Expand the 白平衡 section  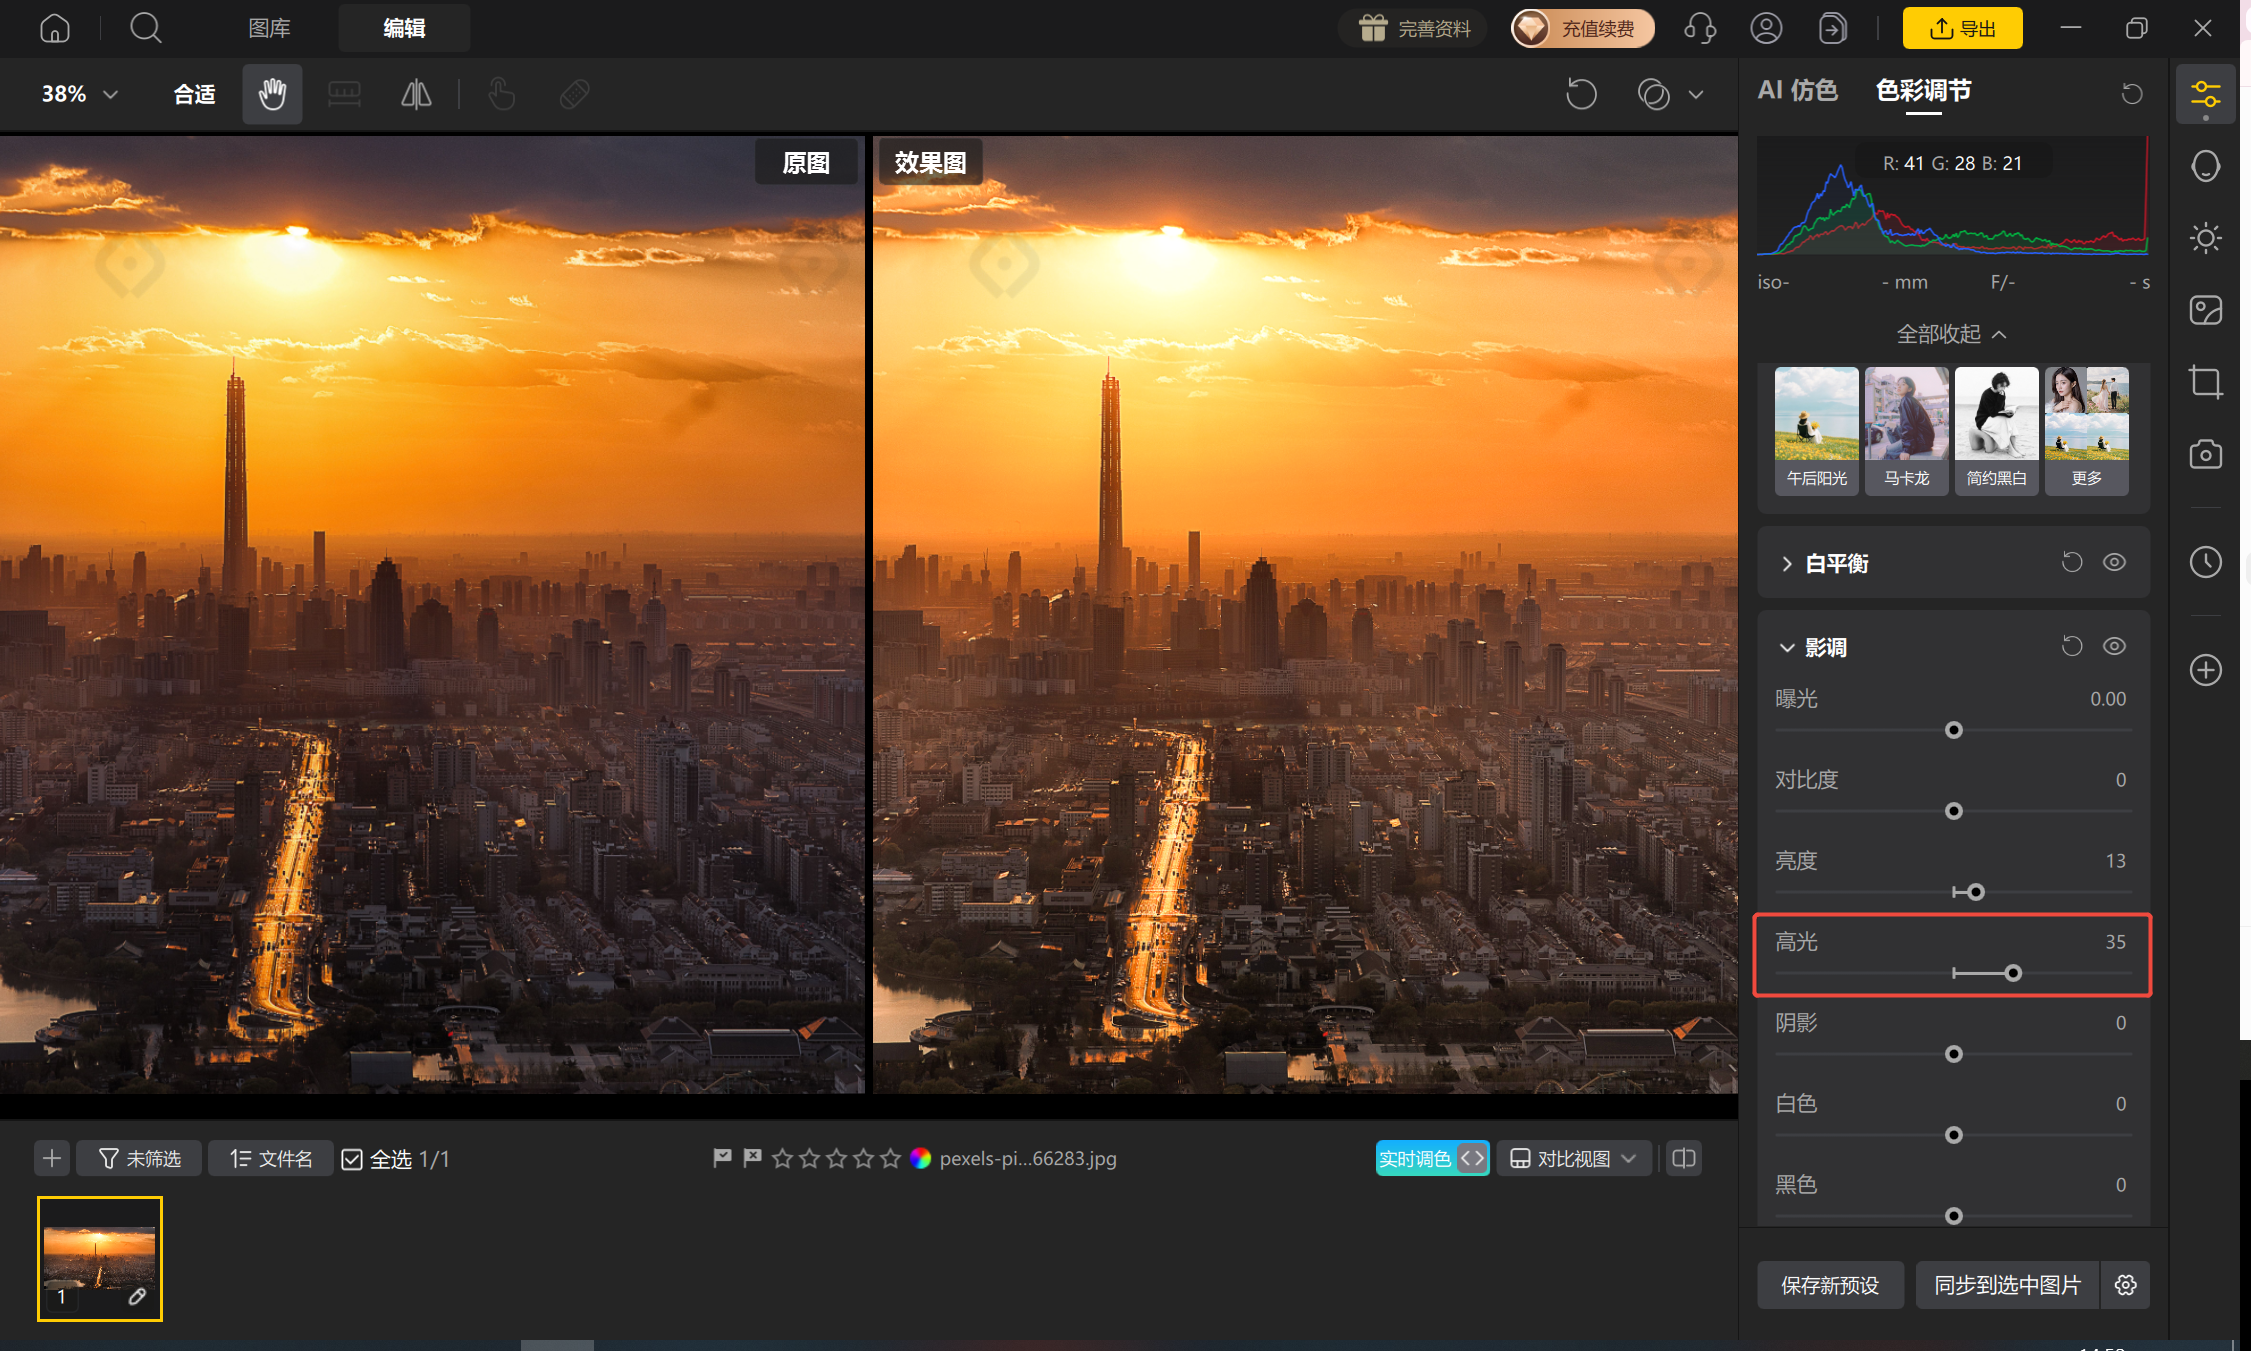coord(1787,564)
